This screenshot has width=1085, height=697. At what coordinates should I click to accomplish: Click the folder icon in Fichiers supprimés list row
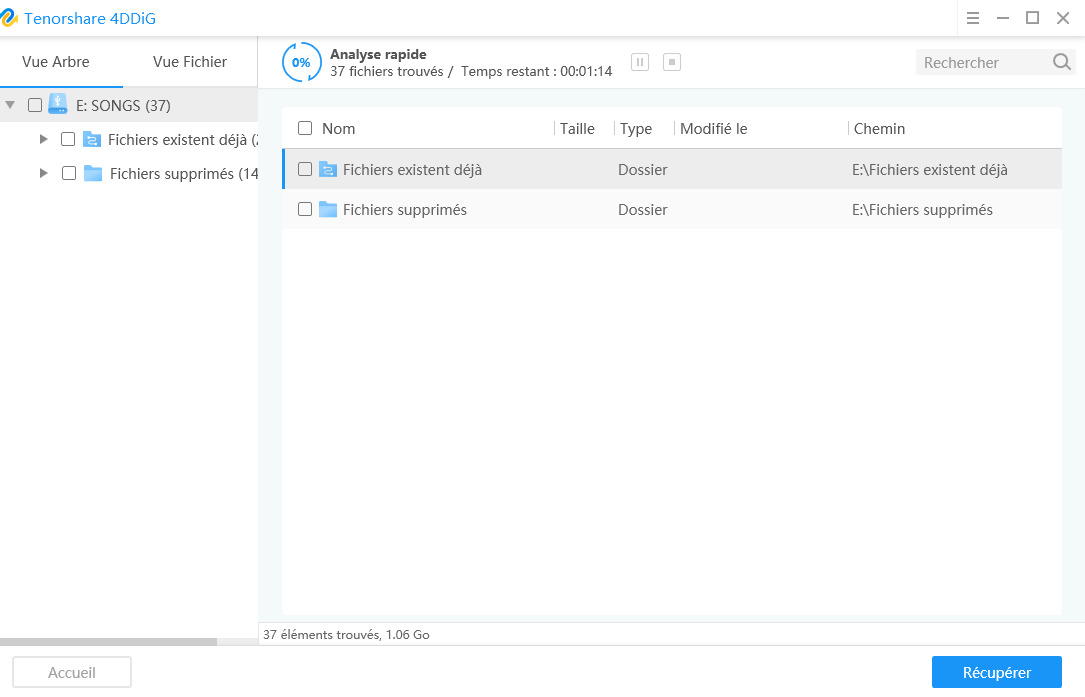pos(327,209)
